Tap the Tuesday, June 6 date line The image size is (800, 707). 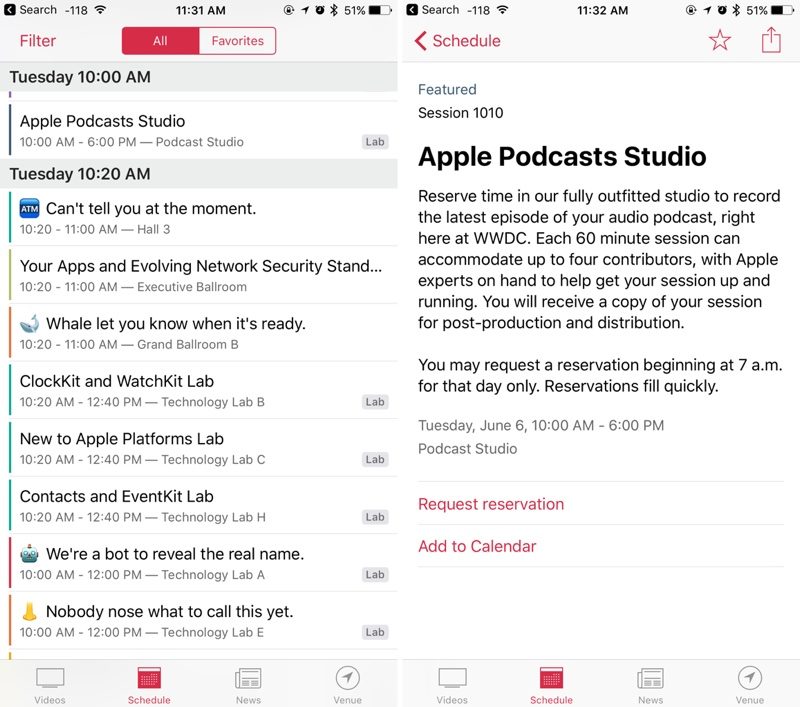pyautogui.click(x=541, y=425)
